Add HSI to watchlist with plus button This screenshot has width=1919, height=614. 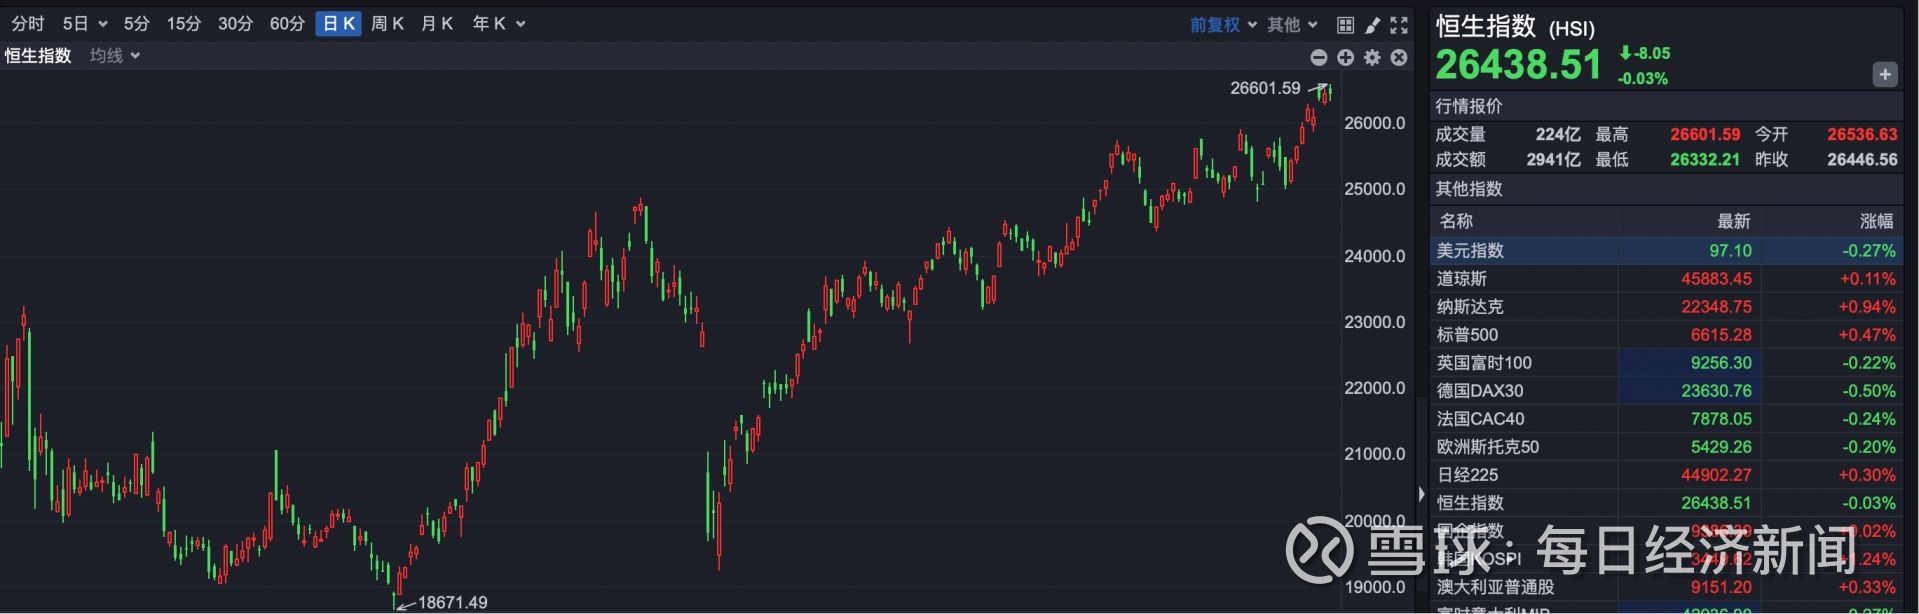tap(1885, 74)
